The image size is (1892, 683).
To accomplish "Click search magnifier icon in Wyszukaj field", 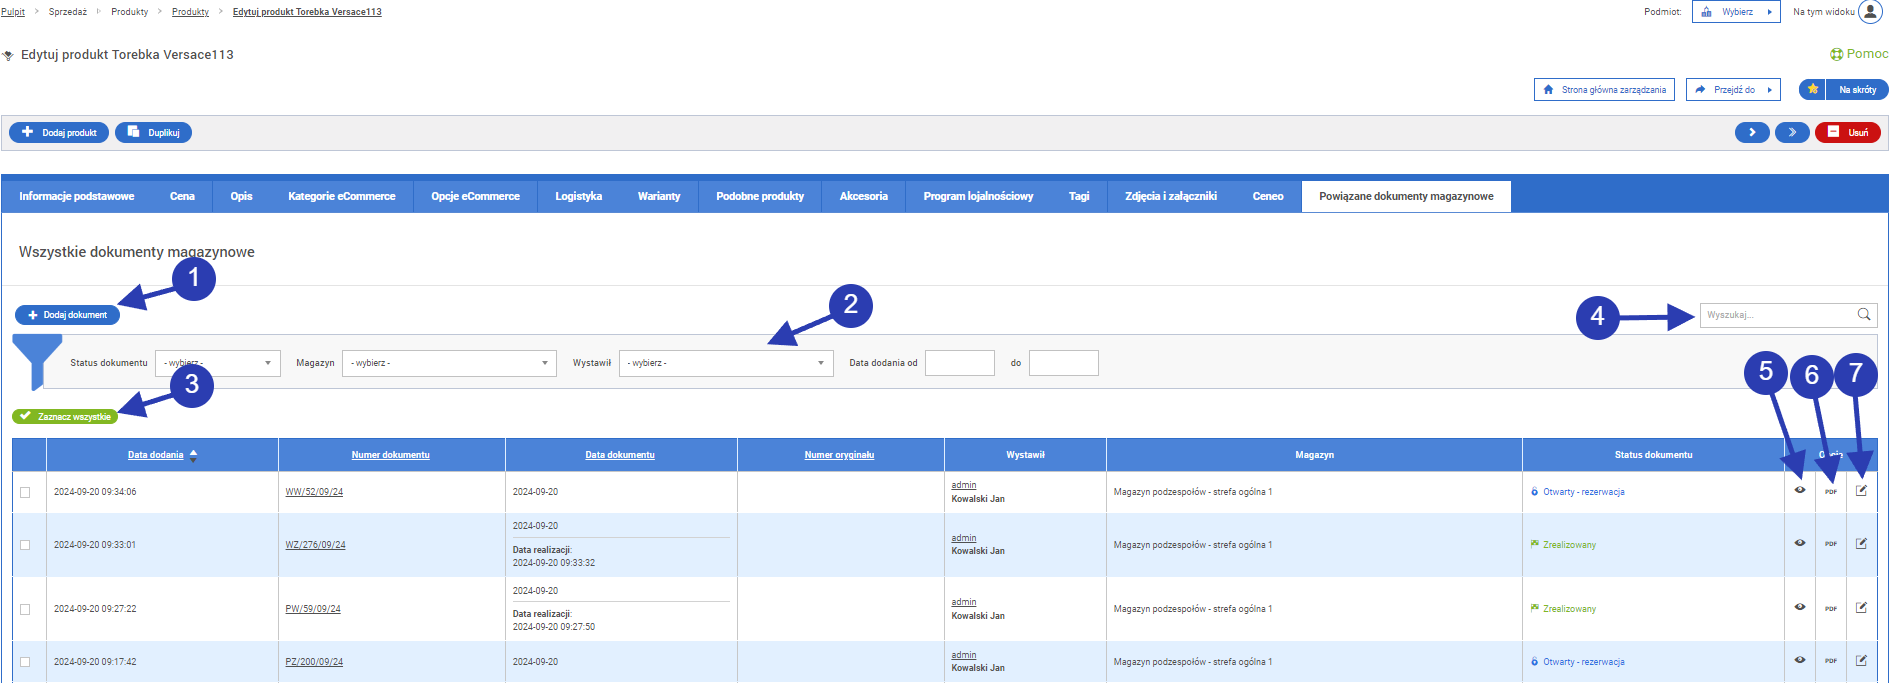I will coord(1864,315).
